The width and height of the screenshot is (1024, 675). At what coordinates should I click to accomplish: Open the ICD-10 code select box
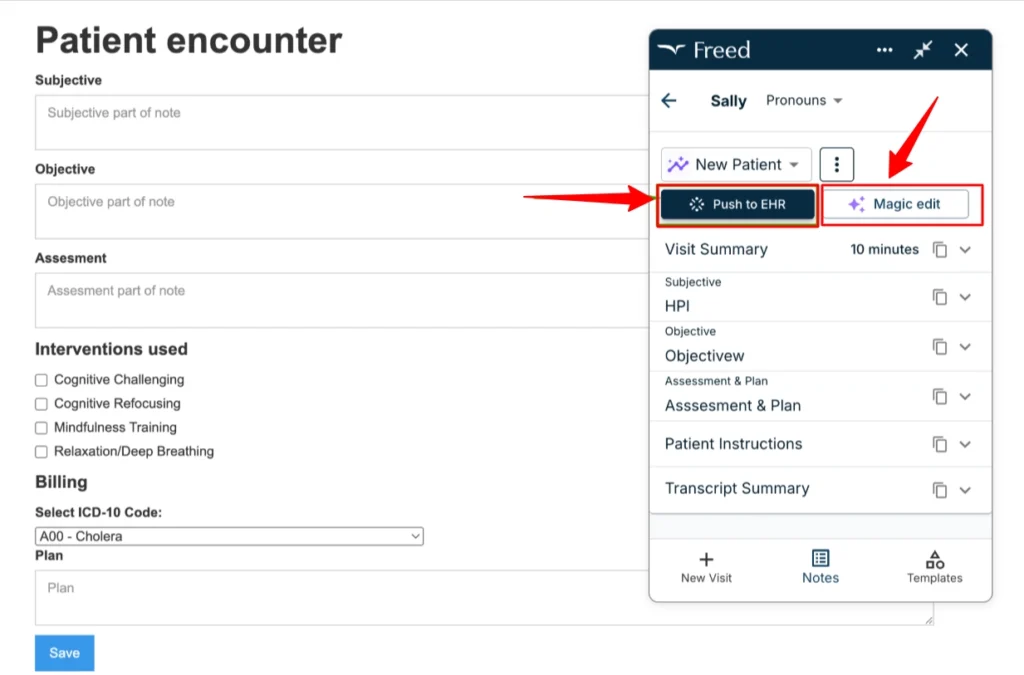click(x=229, y=537)
